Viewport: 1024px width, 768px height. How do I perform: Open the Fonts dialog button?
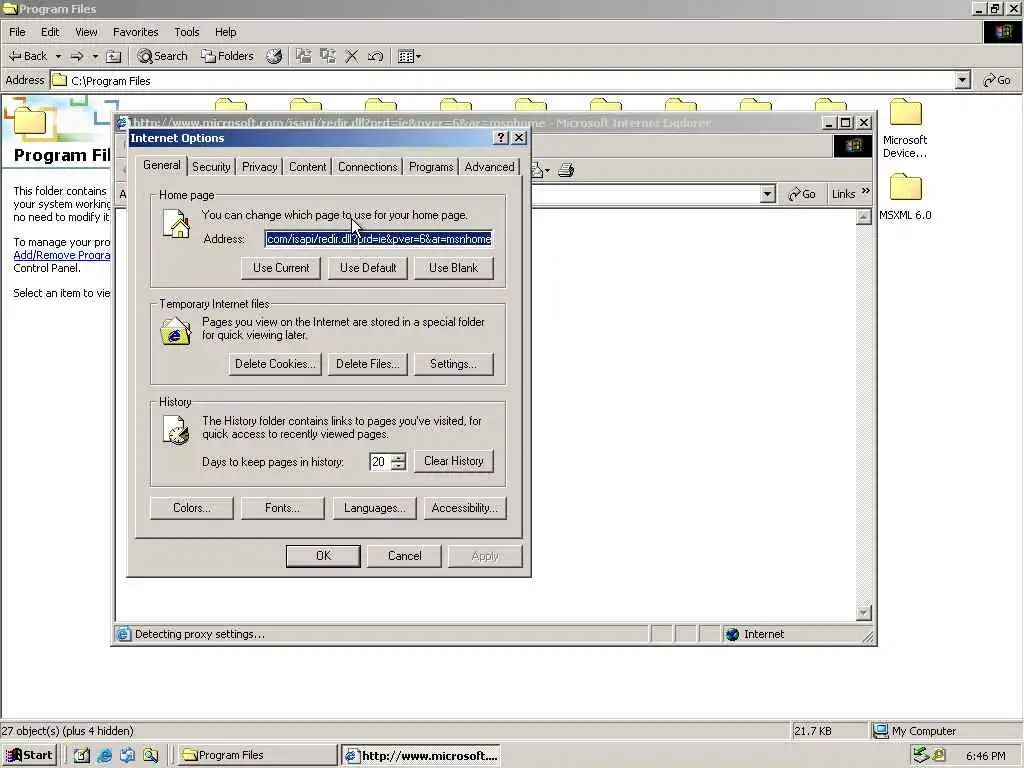point(282,508)
